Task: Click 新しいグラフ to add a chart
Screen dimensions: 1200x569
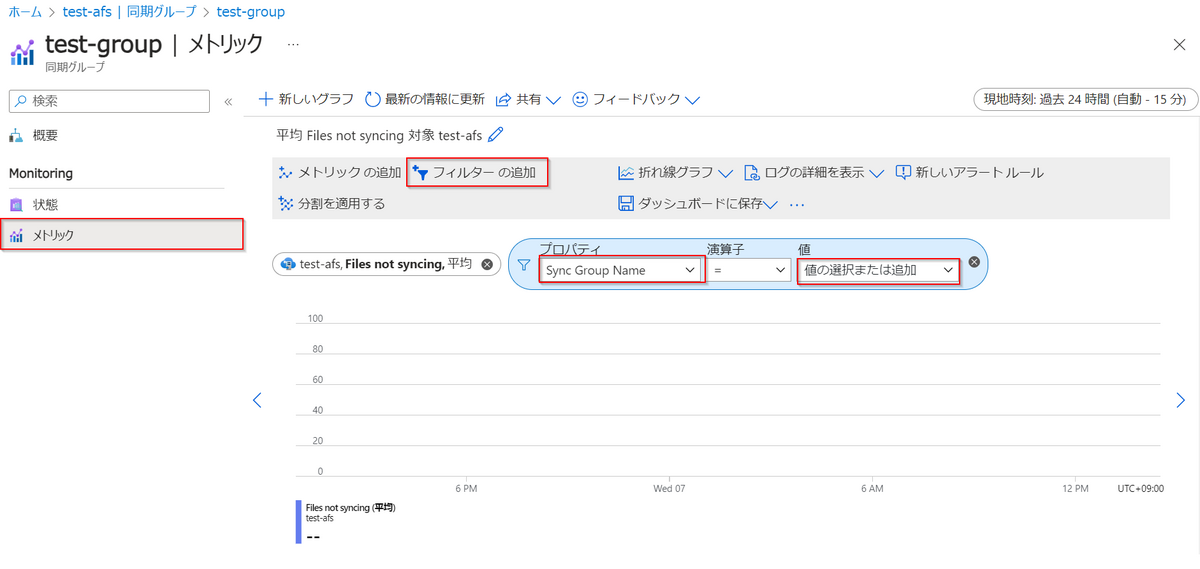Action: tap(306, 99)
